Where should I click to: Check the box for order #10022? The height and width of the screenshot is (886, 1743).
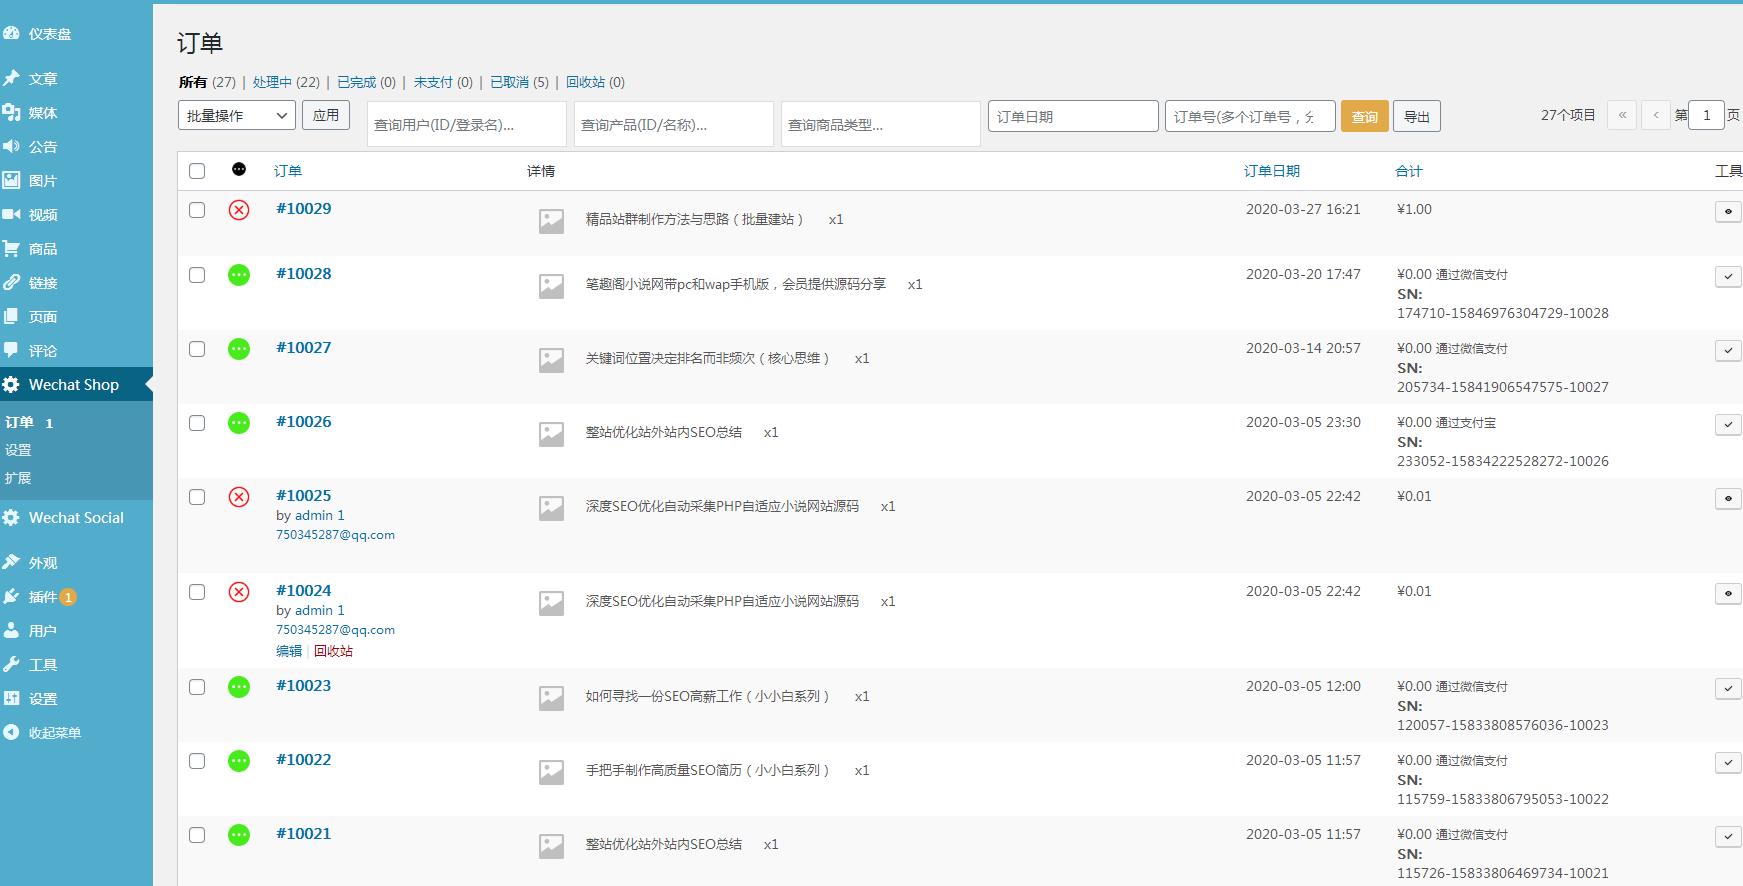tap(197, 761)
